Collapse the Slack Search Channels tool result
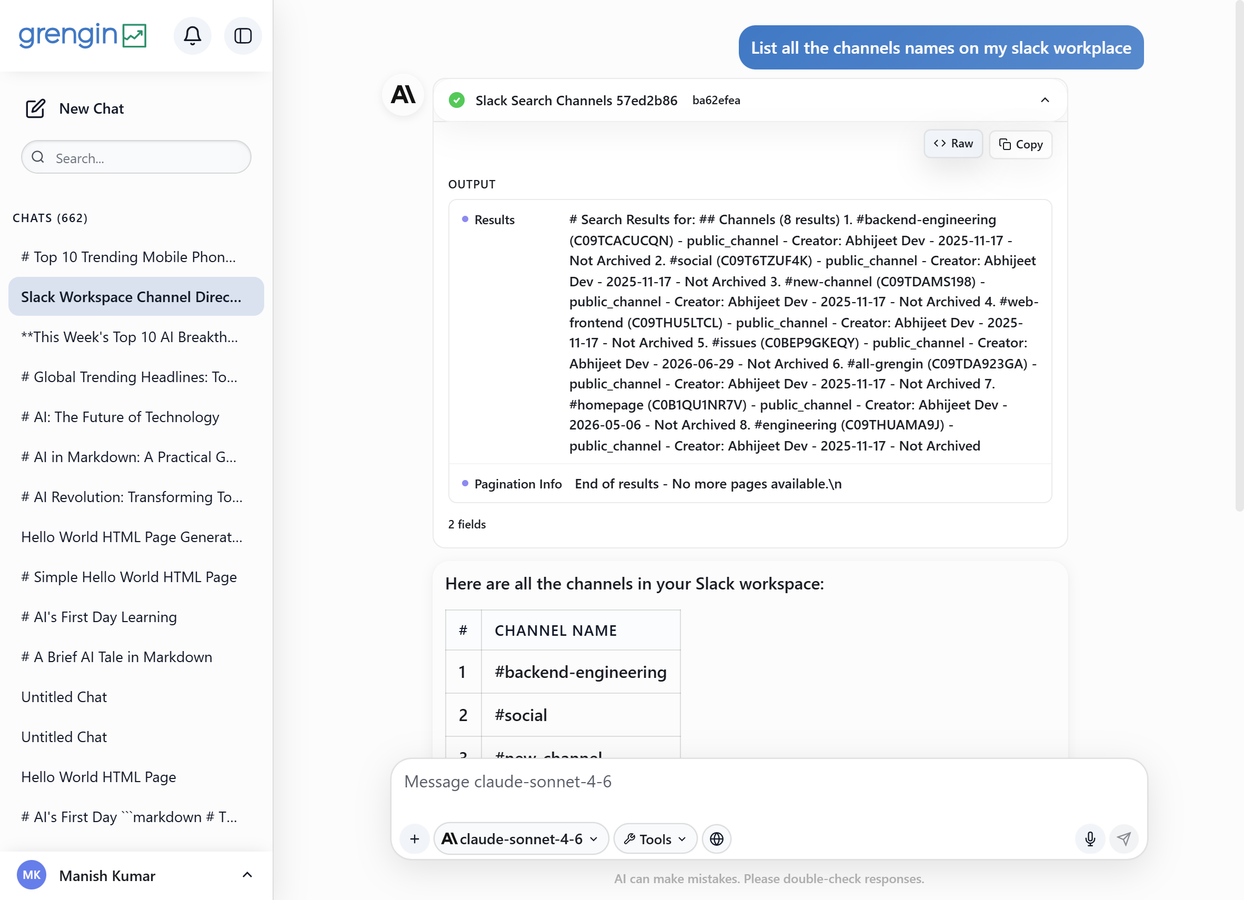This screenshot has height=900, width=1244. (x=1045, y=100)
